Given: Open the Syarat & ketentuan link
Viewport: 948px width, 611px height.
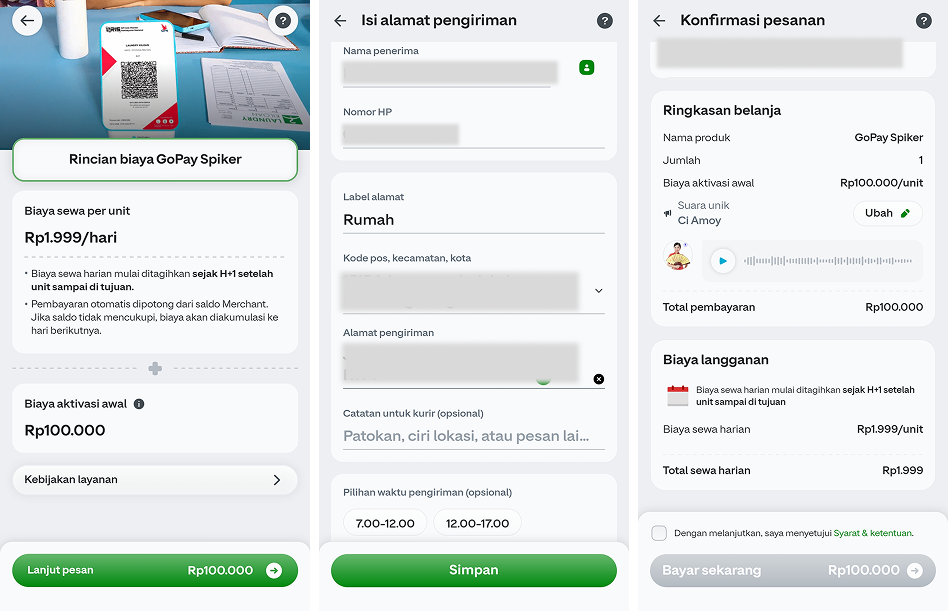Looking at the screenshot, I should (872, 533).
